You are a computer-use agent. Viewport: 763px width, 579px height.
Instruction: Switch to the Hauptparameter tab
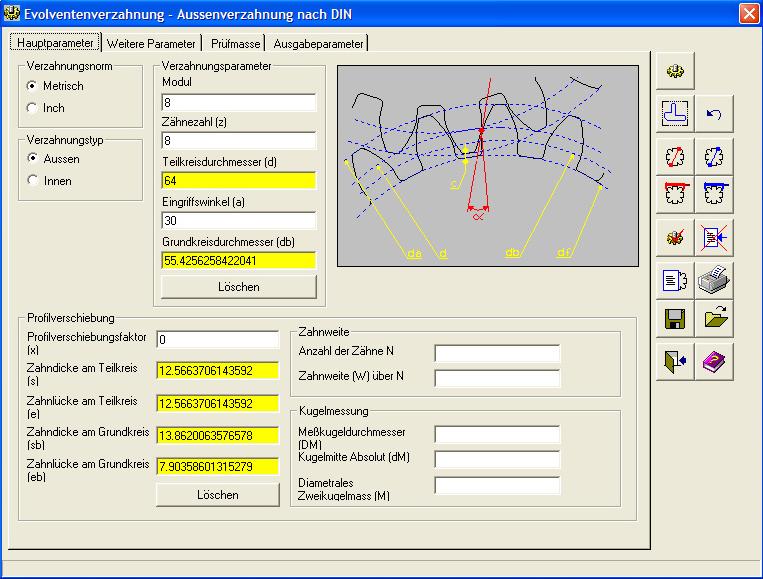[x=55, y=43]
